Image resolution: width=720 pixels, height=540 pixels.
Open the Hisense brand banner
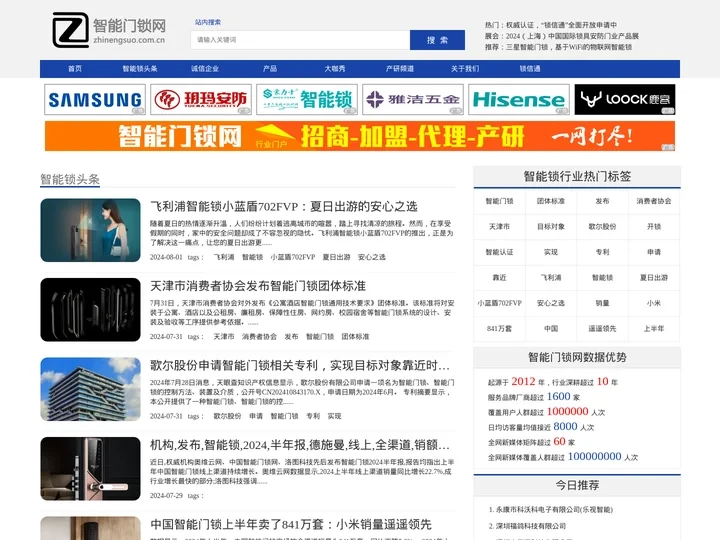519,99
